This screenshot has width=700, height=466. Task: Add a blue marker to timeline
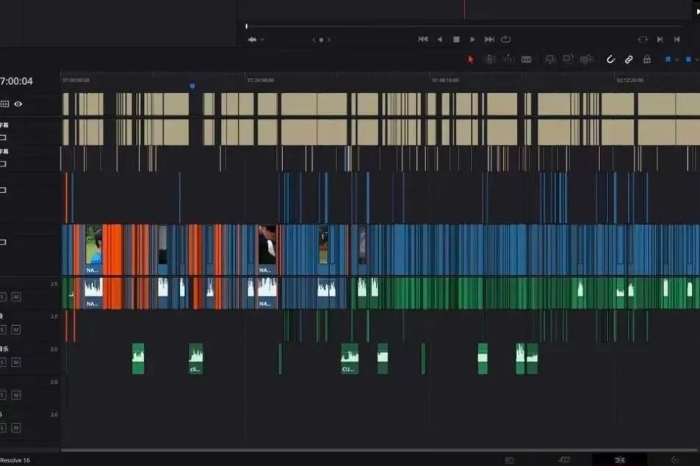click(x=688, y=59)
